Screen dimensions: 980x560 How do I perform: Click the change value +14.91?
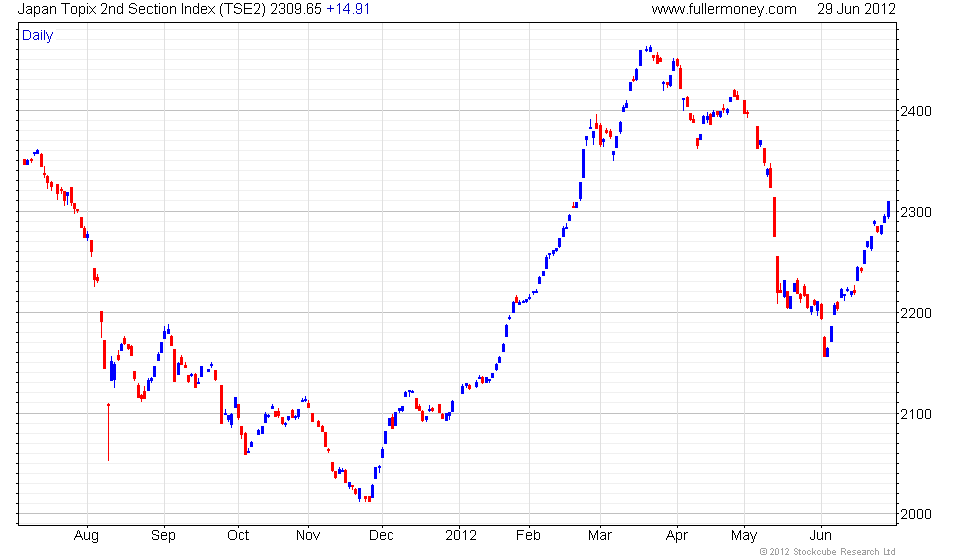click(348, 9)
